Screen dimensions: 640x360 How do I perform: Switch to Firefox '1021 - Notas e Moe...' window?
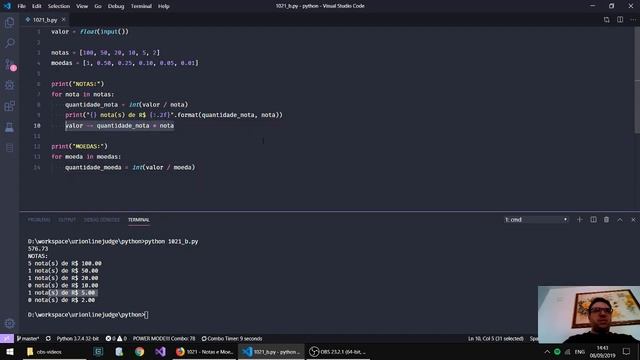coord(204,351)
